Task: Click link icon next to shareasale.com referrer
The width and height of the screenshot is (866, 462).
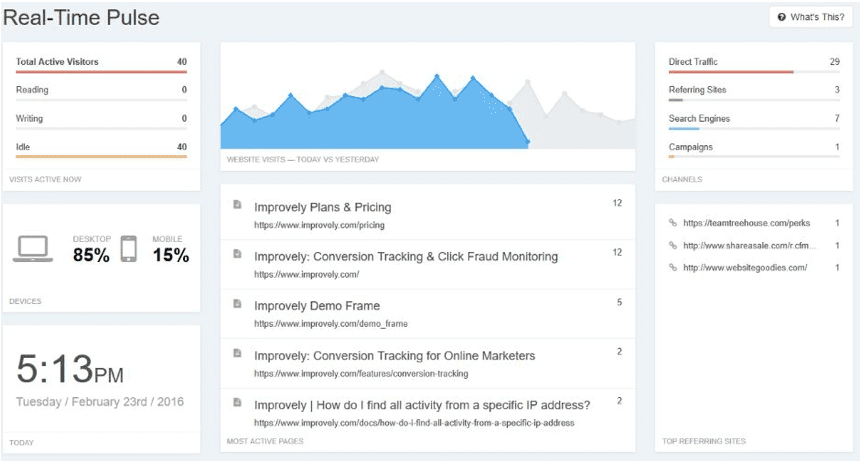Action: click(x=673, y=245)
